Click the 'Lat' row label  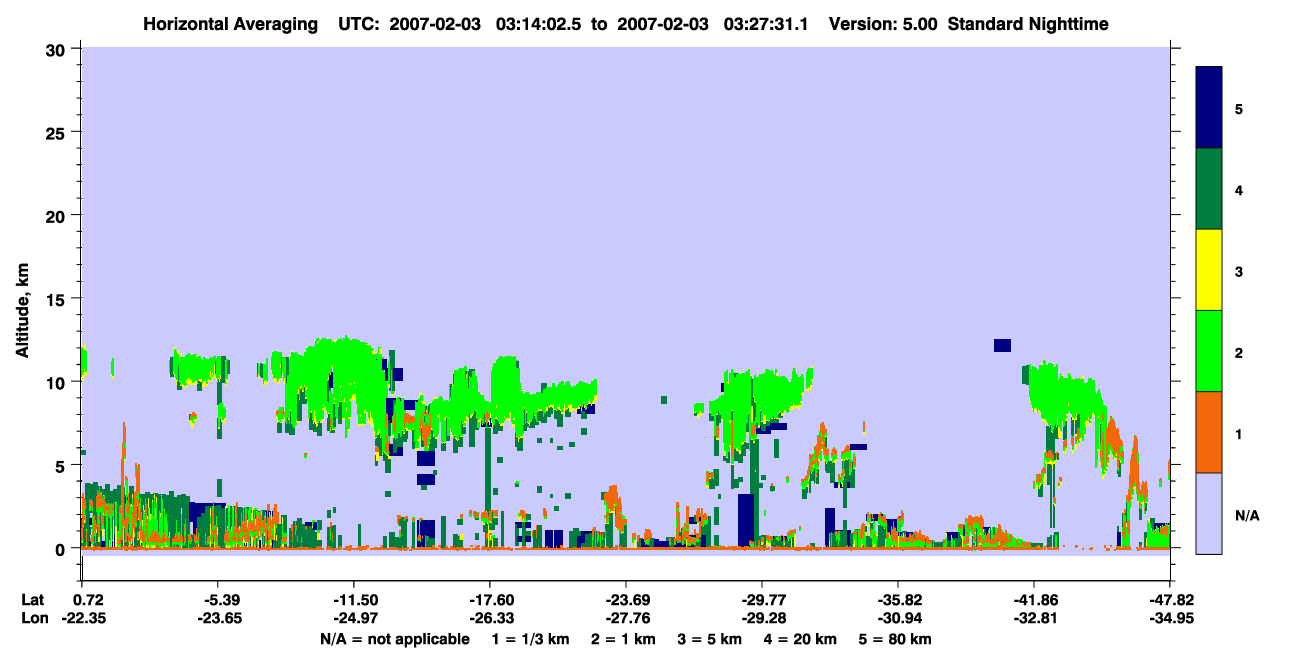[x=33, y=600]
